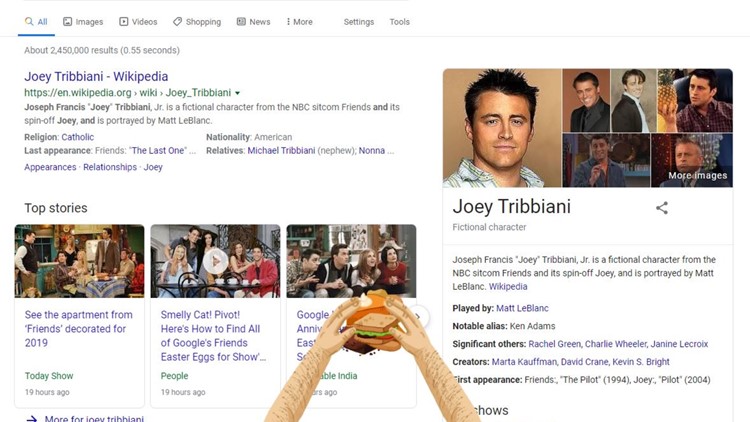This screenshot has width=750, height=422.
Task: Select the All search tab
Action: pyautogui.click(x=36, y=22)
